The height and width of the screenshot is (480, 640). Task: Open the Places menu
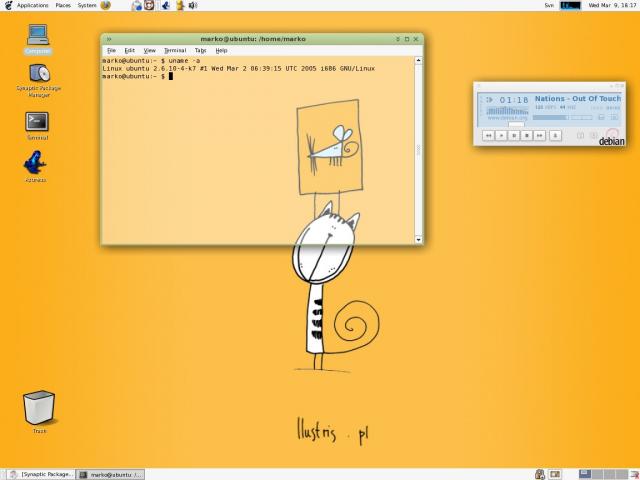pos(63,5)
